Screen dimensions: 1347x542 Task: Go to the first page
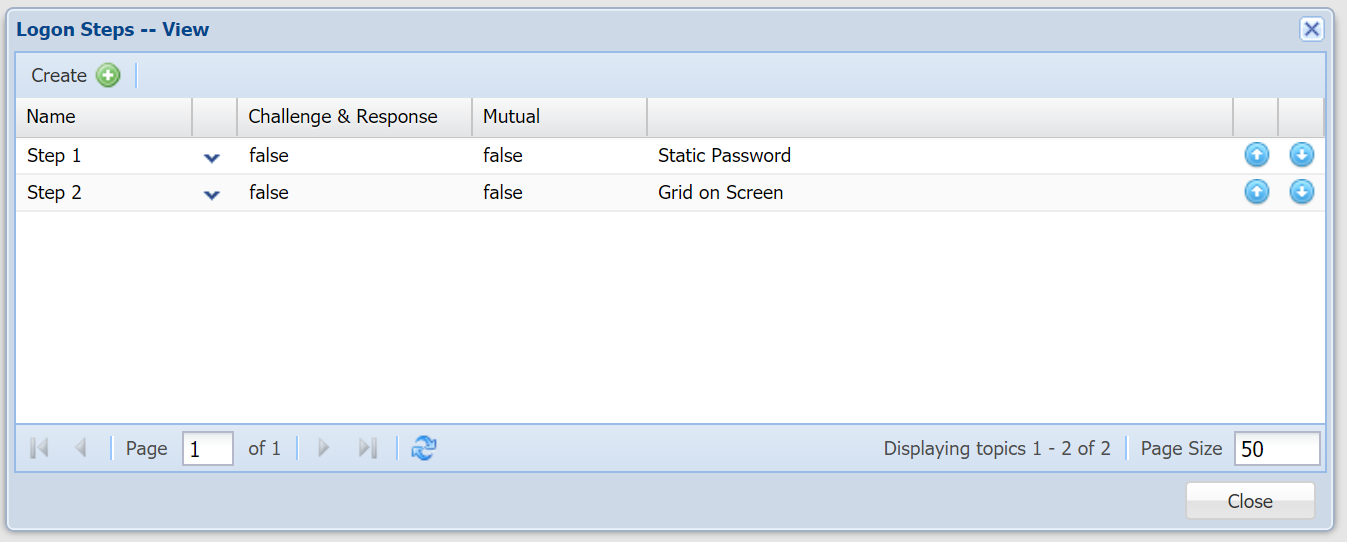point(40,448)
